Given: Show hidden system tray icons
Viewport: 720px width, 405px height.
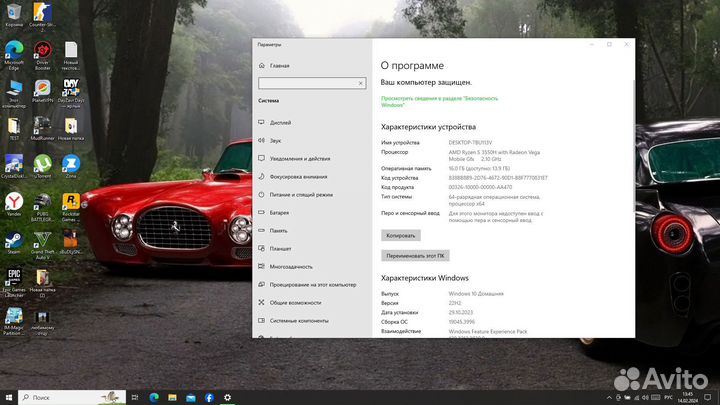Looking at the screenshot, I should [609, 397].
